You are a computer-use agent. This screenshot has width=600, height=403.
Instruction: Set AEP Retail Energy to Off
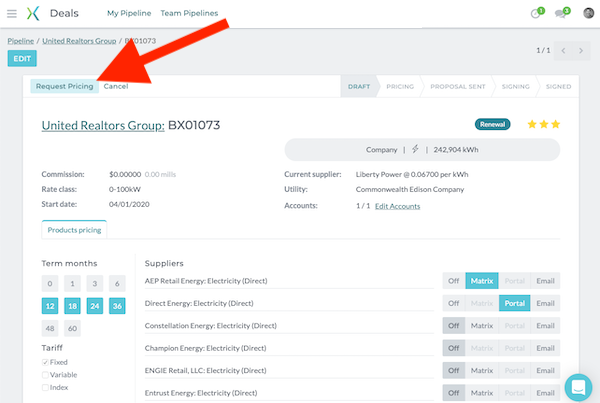454,281
